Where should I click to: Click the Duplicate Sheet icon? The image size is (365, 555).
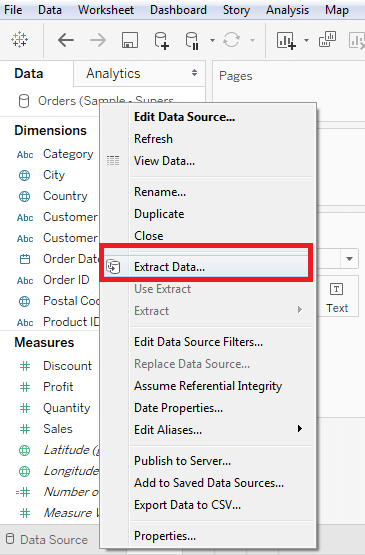coord(327,39)
